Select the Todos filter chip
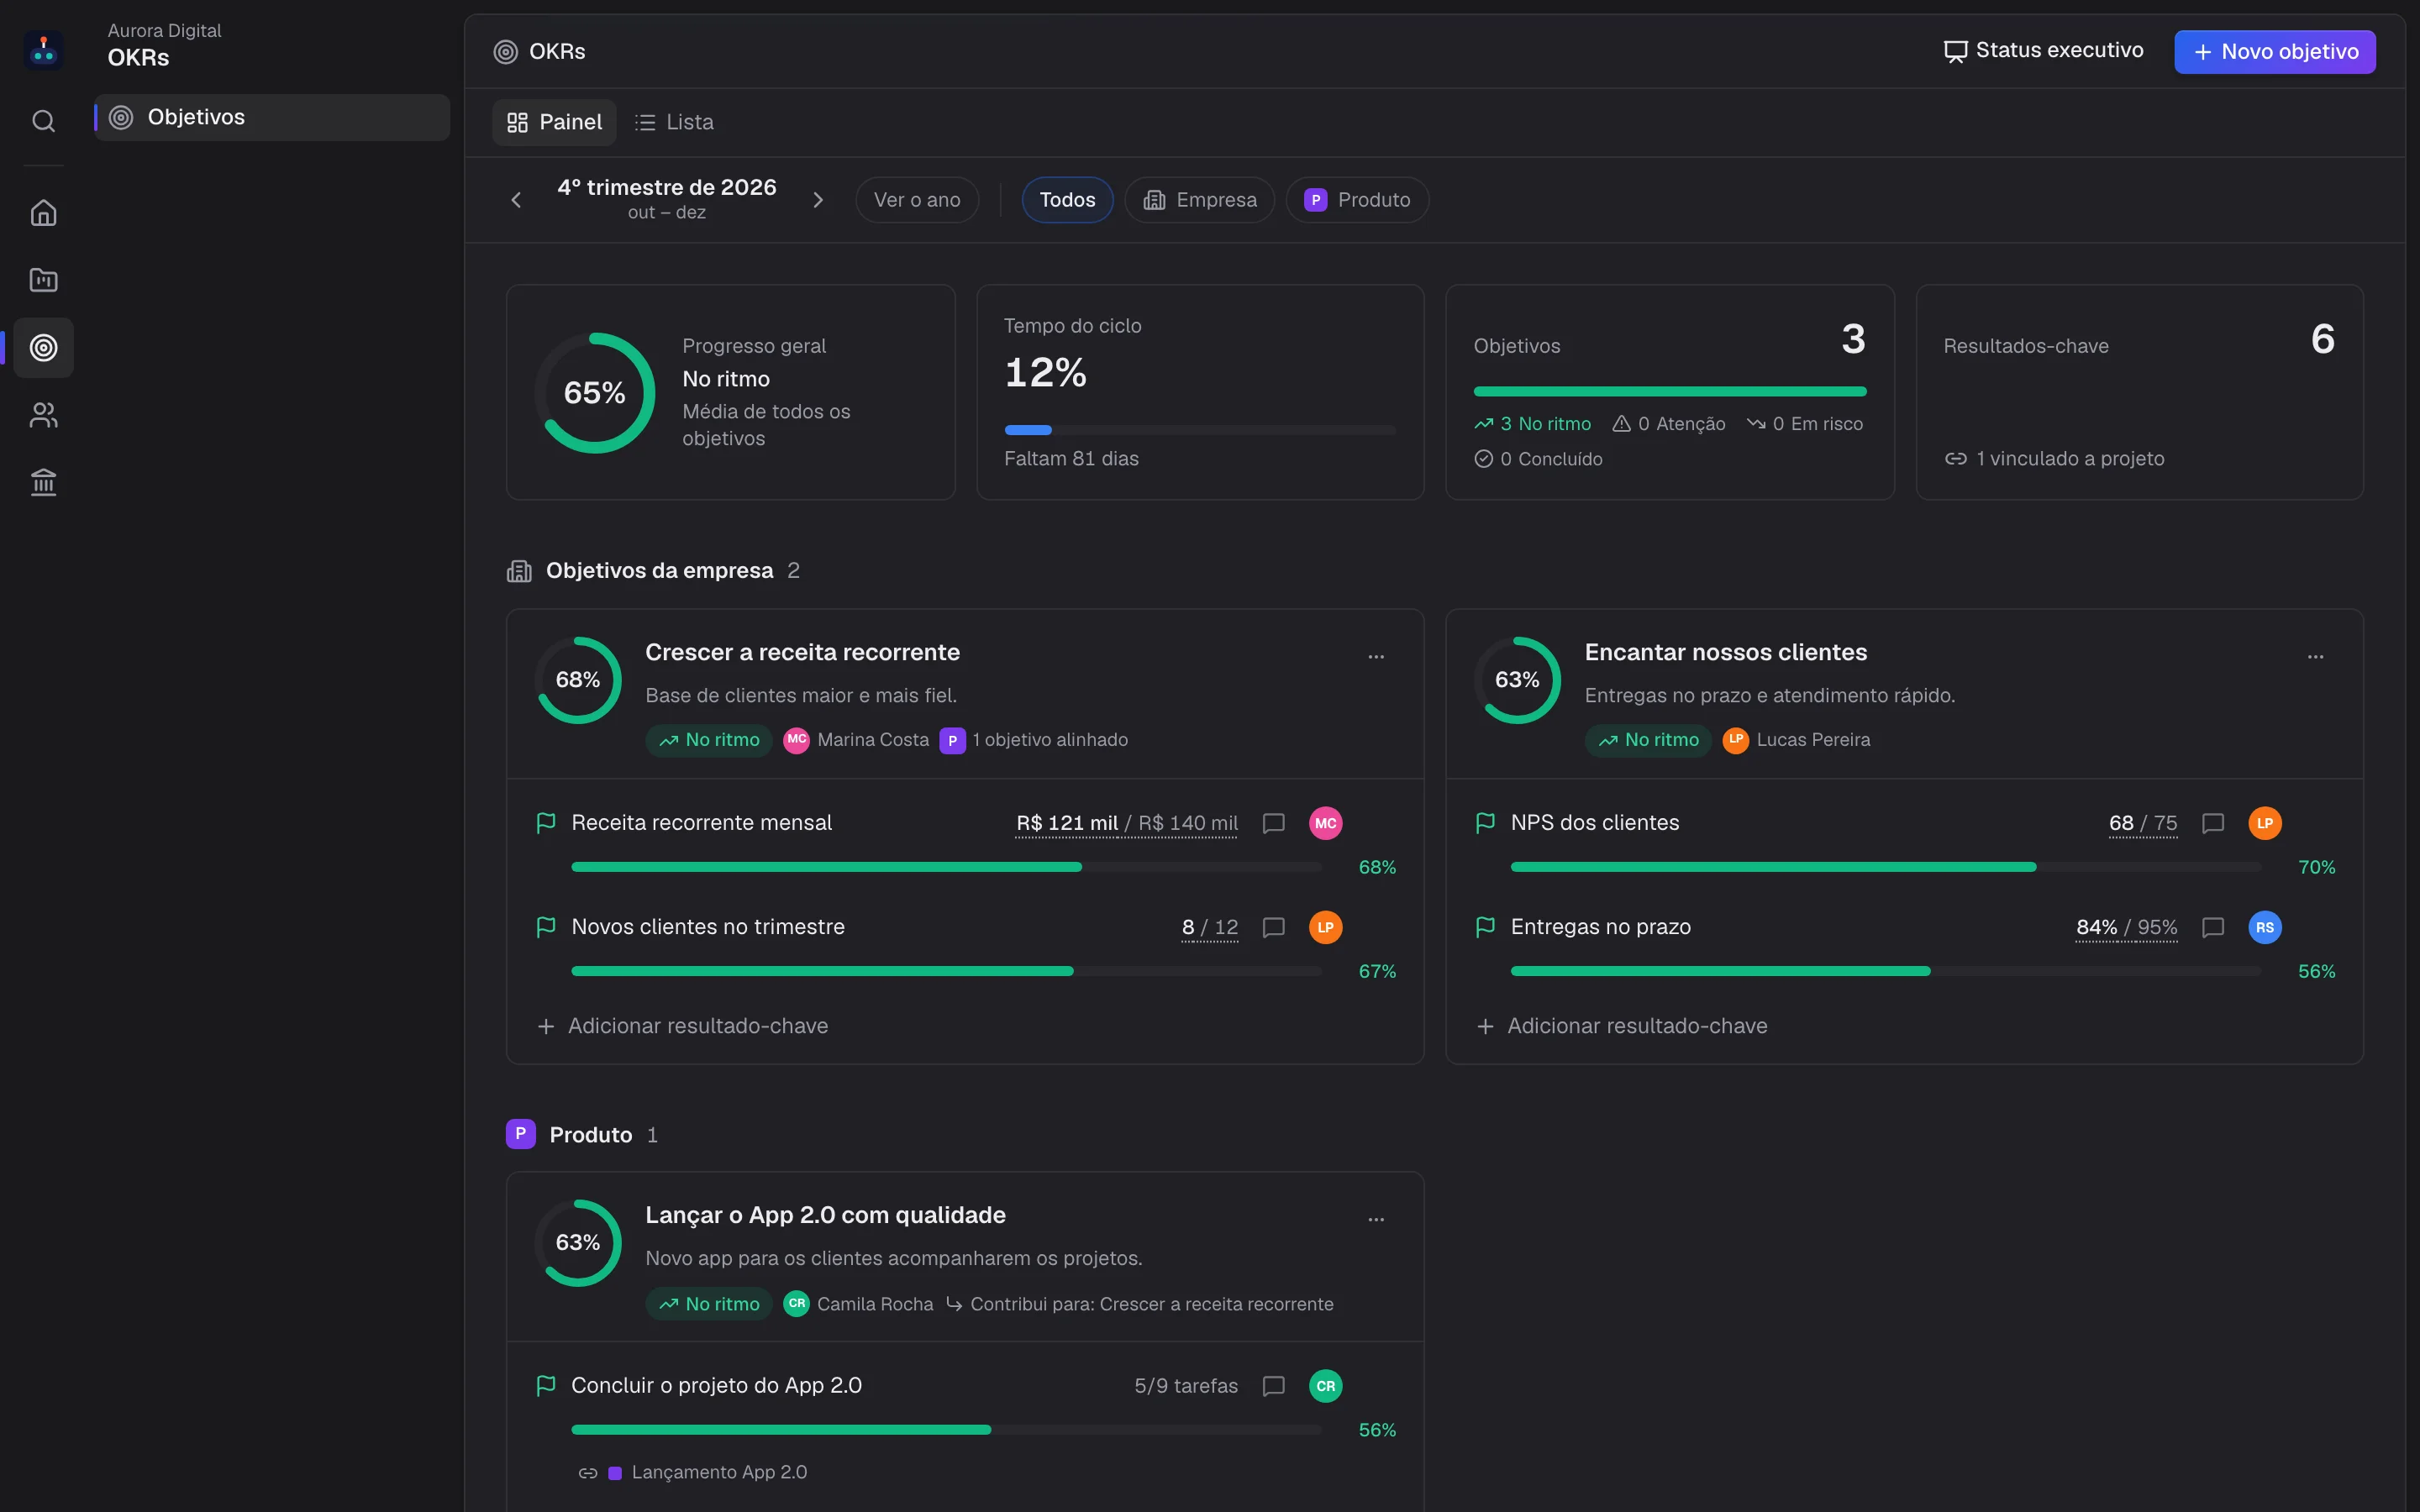The width and height of the screenshot is (2420, 1512). [x=1067, y=200]
